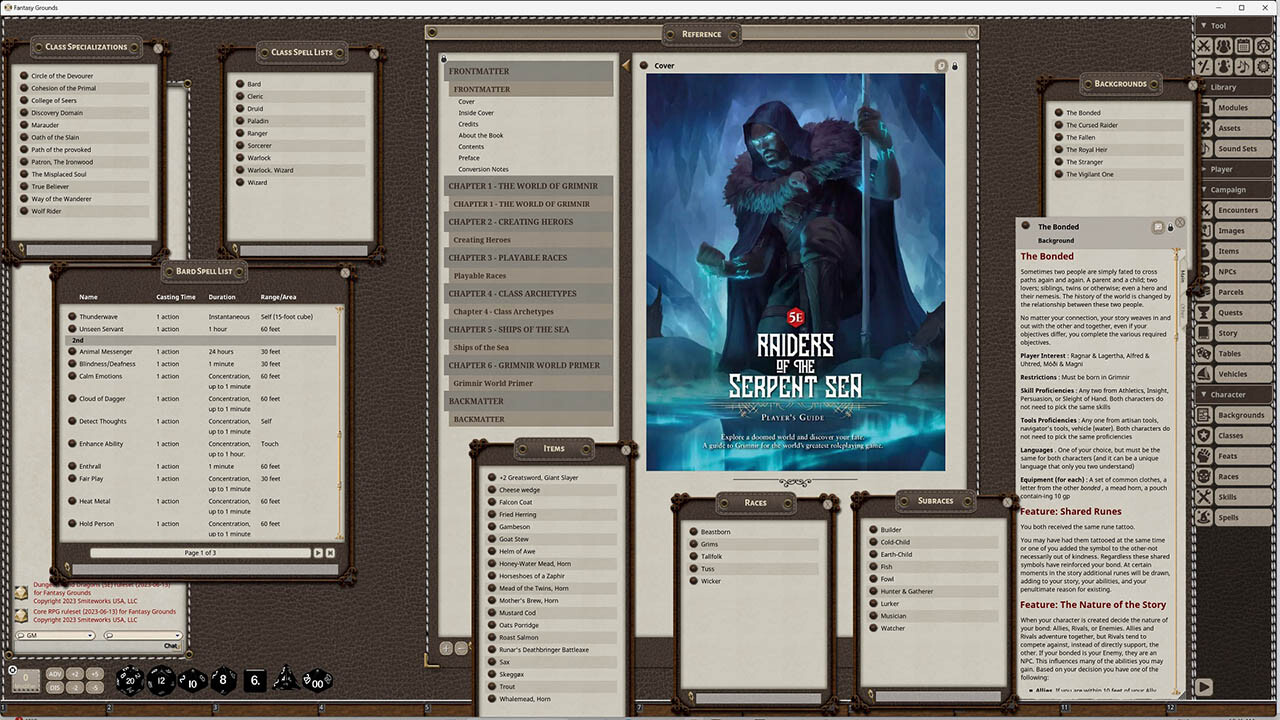Open the Modifiers +/- tool icon

pyautogui.click(x=1204, y=67)
